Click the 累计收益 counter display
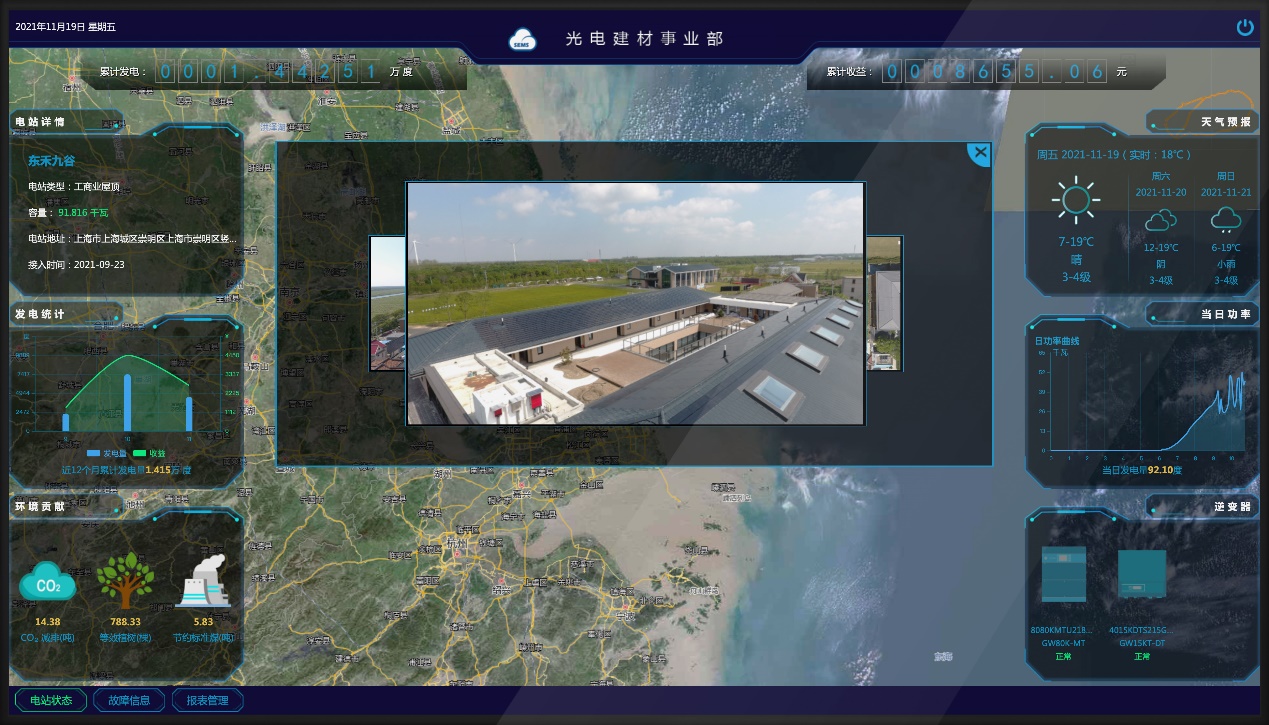The height and width of the screenshot is (725, 1269). (996, 71)
